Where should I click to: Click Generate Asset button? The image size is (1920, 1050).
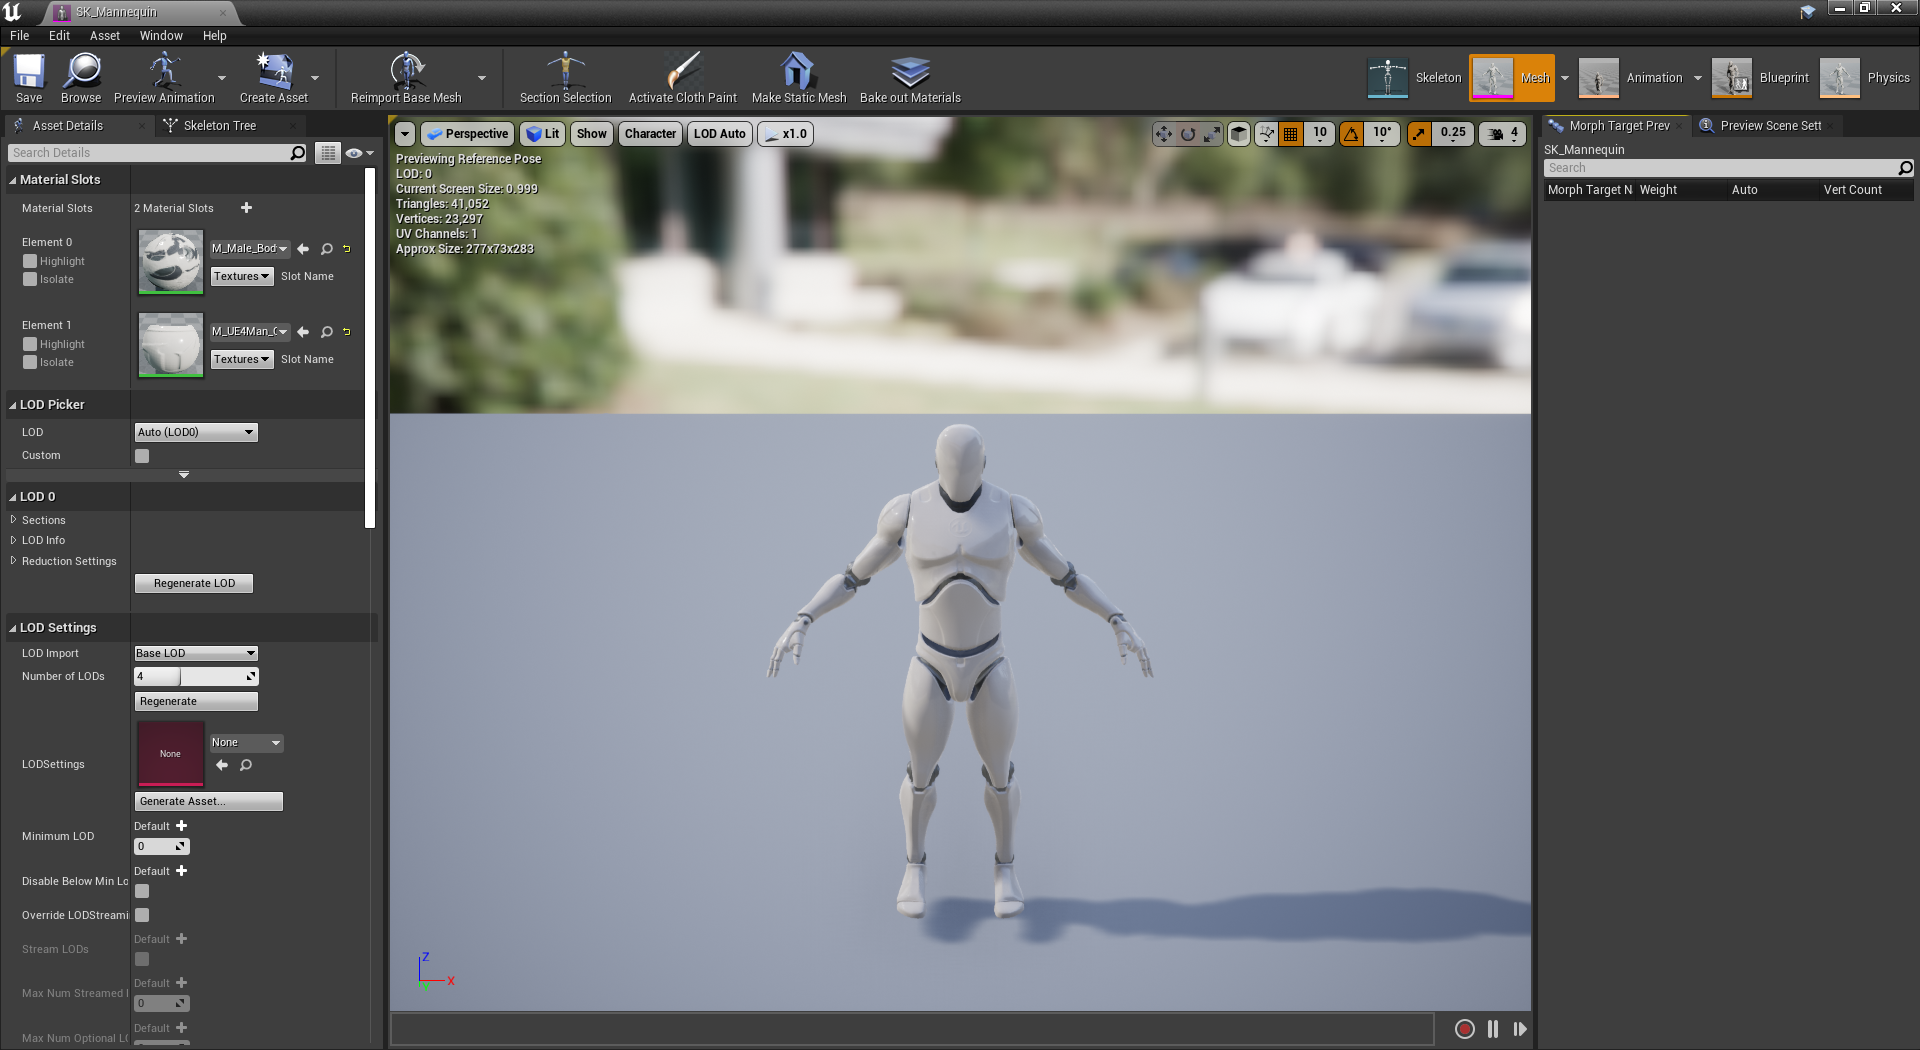208,801
